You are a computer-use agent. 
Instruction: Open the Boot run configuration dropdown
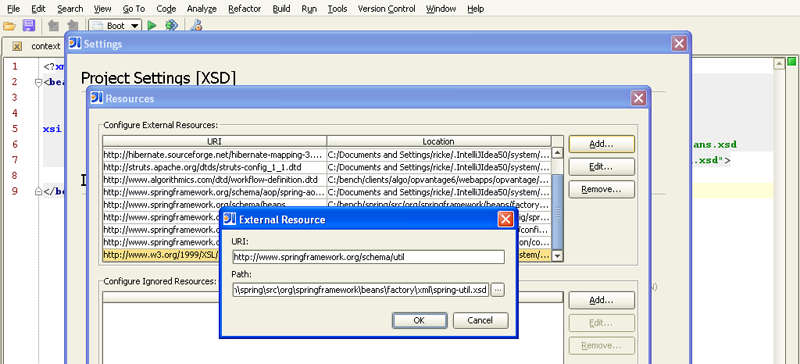point(115,26)
